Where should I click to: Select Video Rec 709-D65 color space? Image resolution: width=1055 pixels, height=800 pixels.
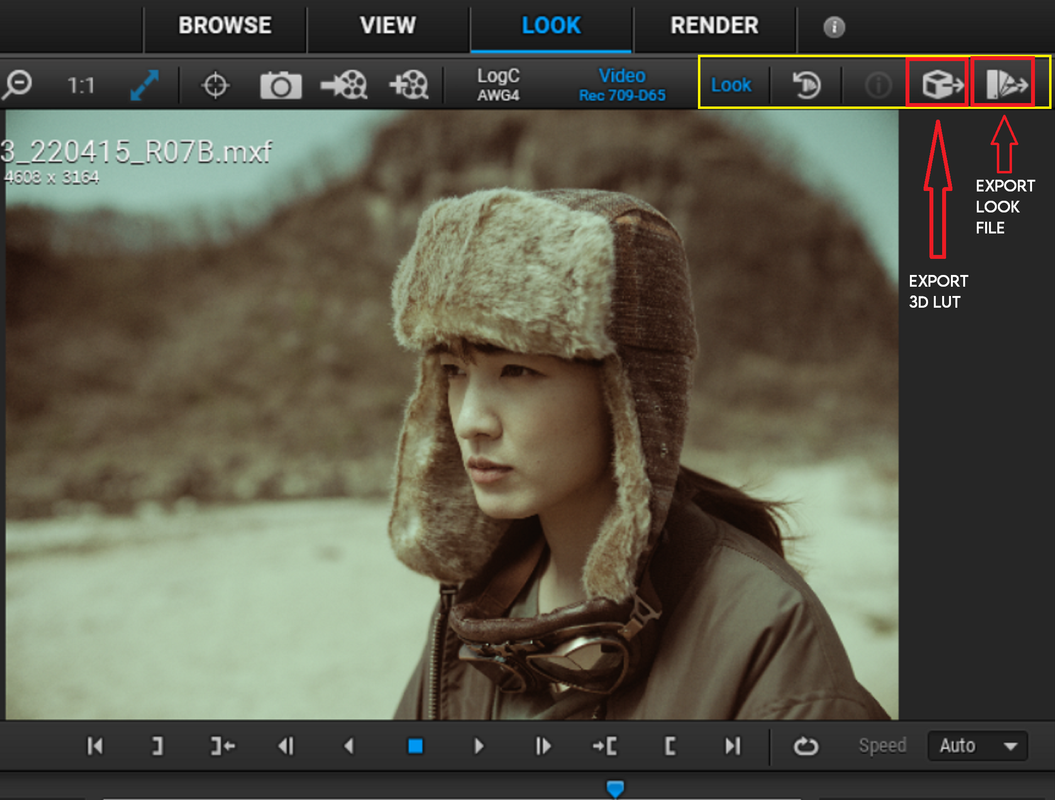[622, 85]
